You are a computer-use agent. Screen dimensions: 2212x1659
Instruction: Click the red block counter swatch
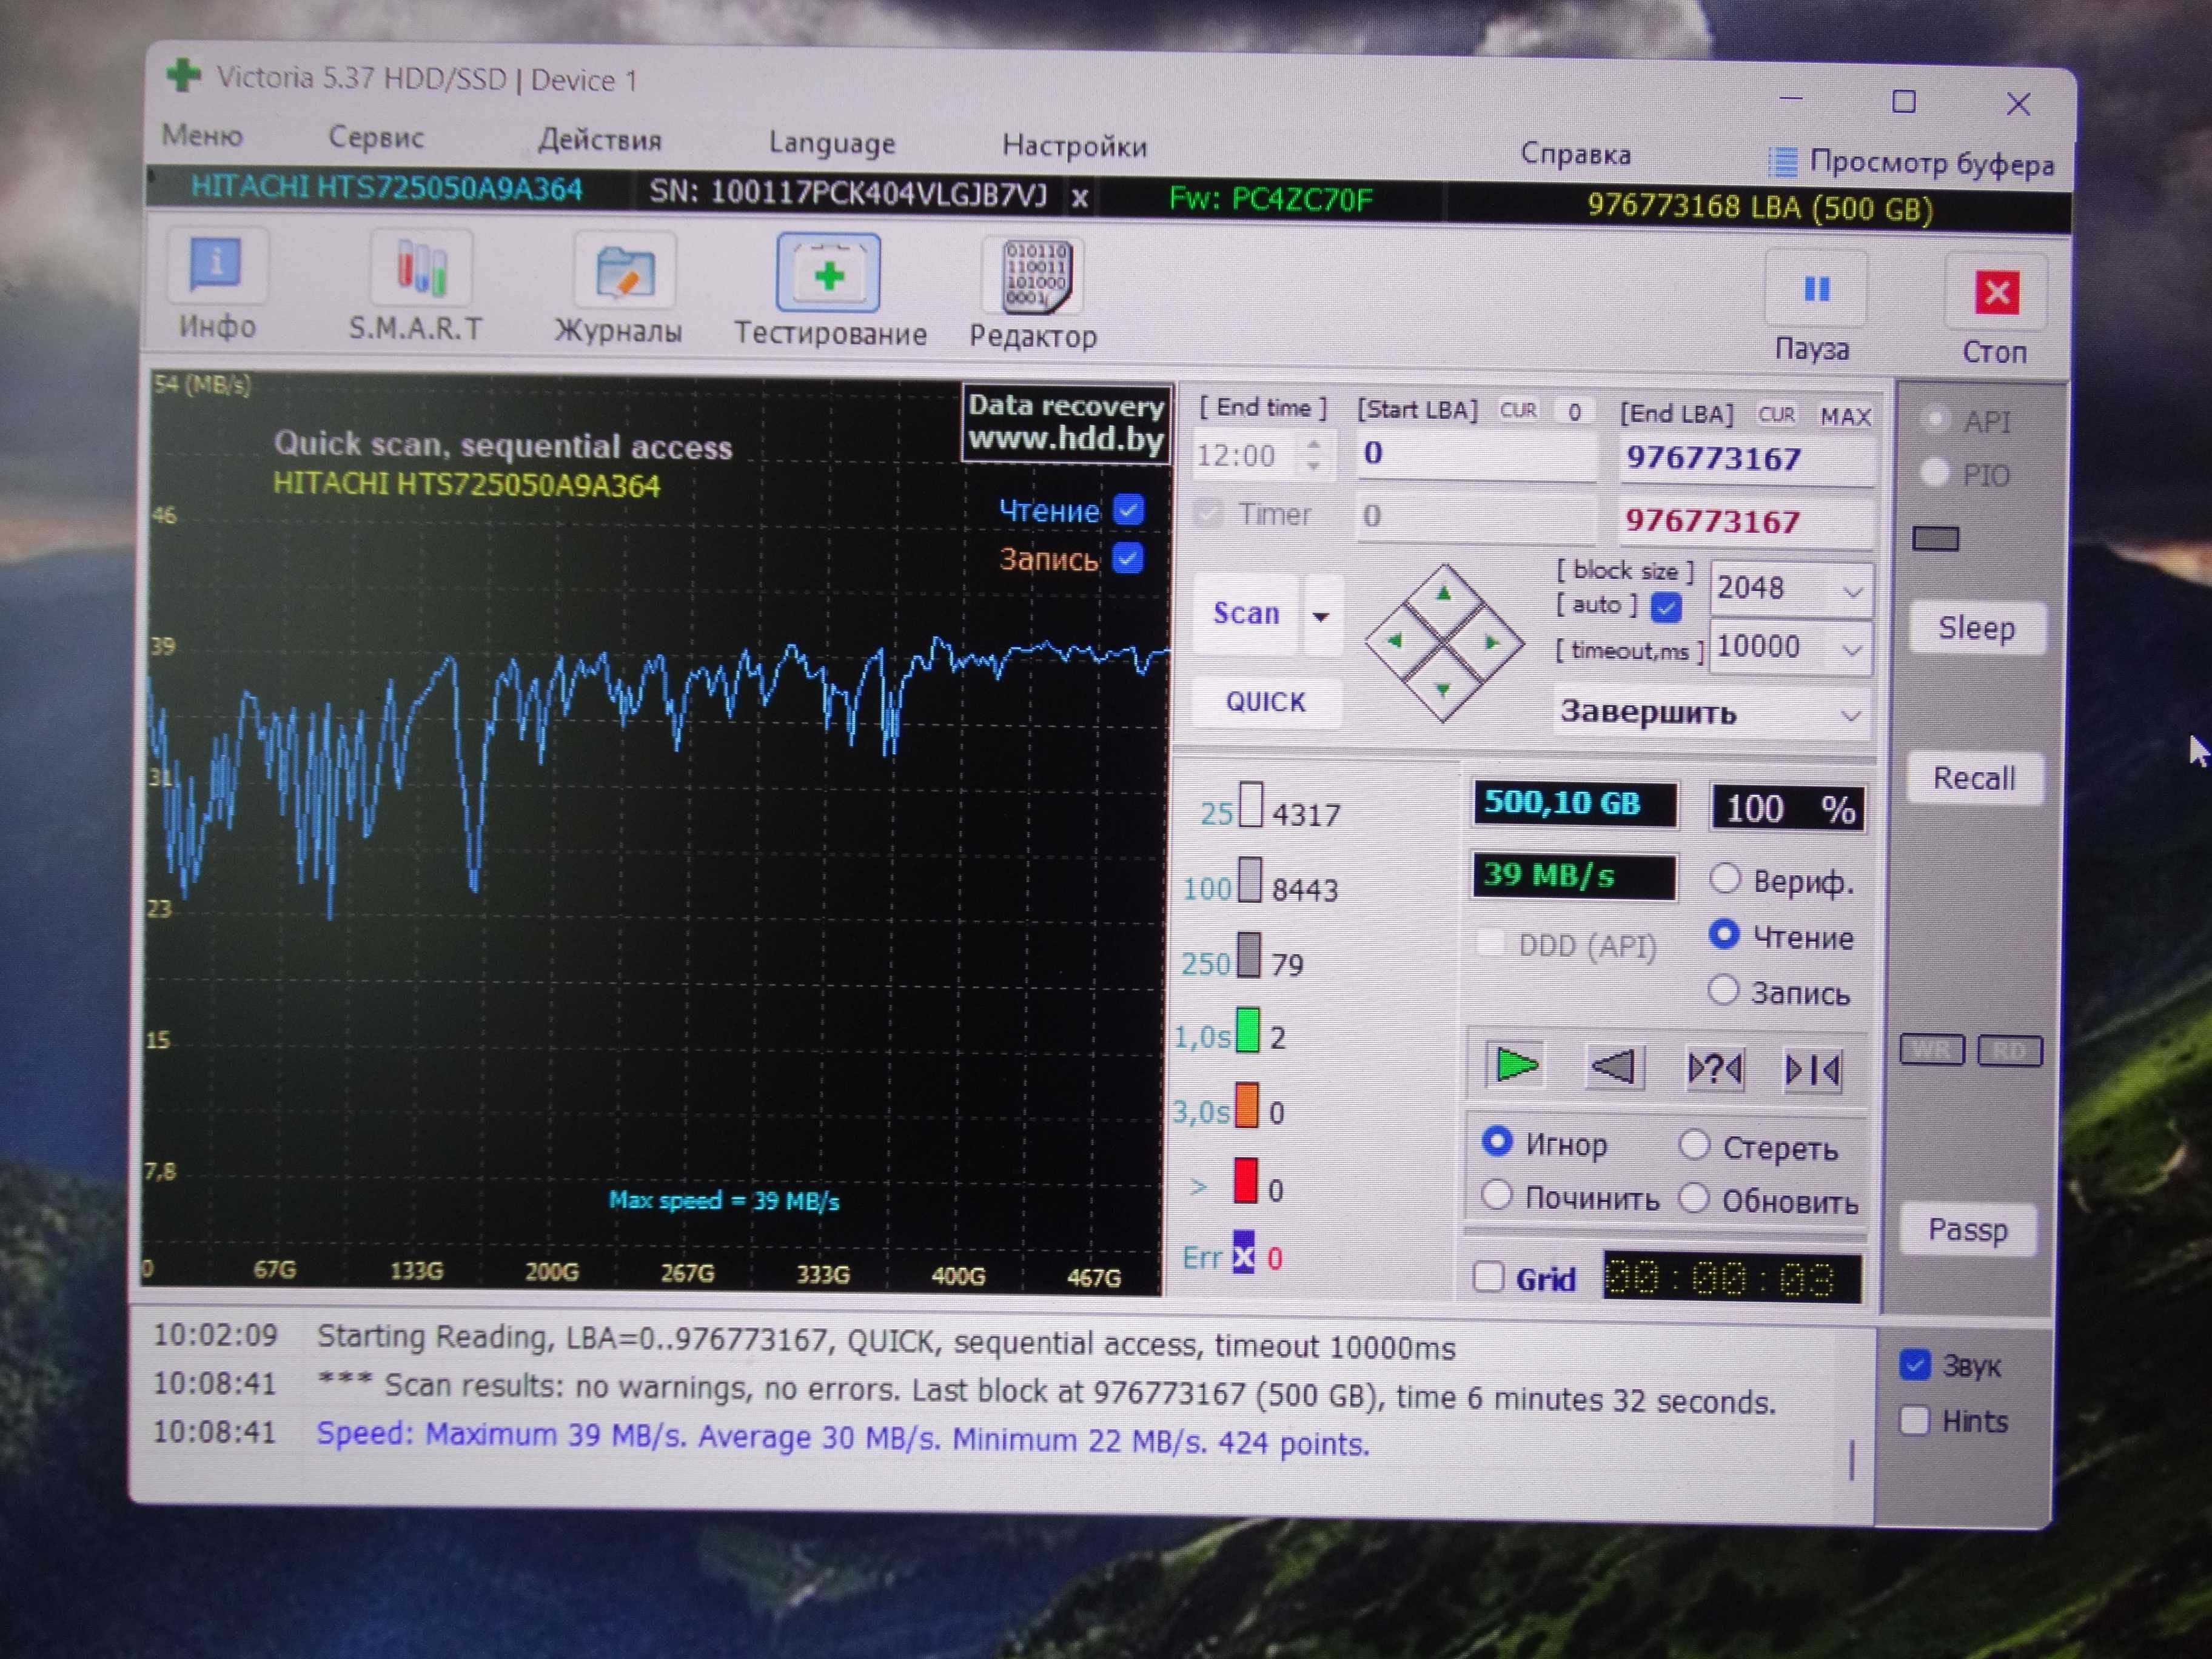1245,1181
